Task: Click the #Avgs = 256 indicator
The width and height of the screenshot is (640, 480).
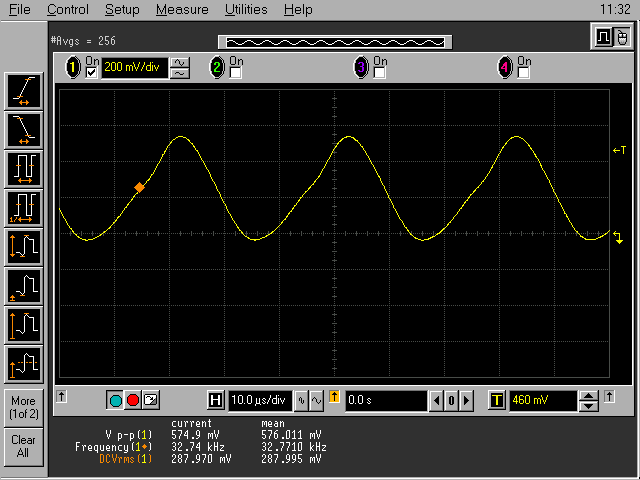Action: pos(83,41)
